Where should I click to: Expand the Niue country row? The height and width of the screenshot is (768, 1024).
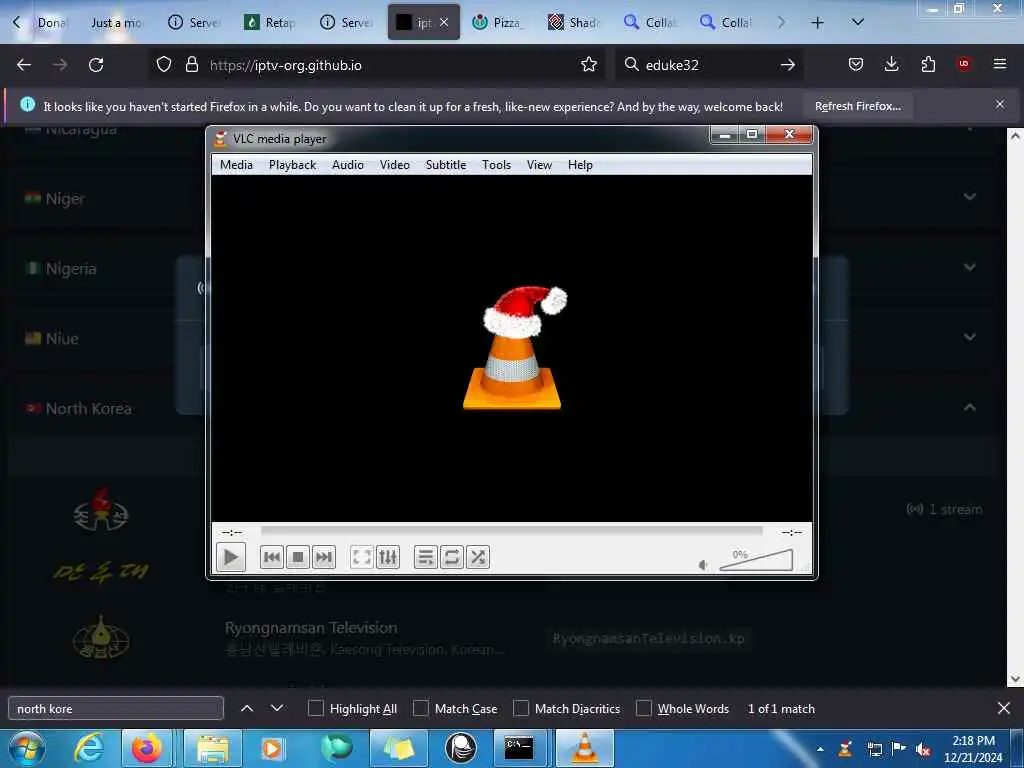point(503,338)
